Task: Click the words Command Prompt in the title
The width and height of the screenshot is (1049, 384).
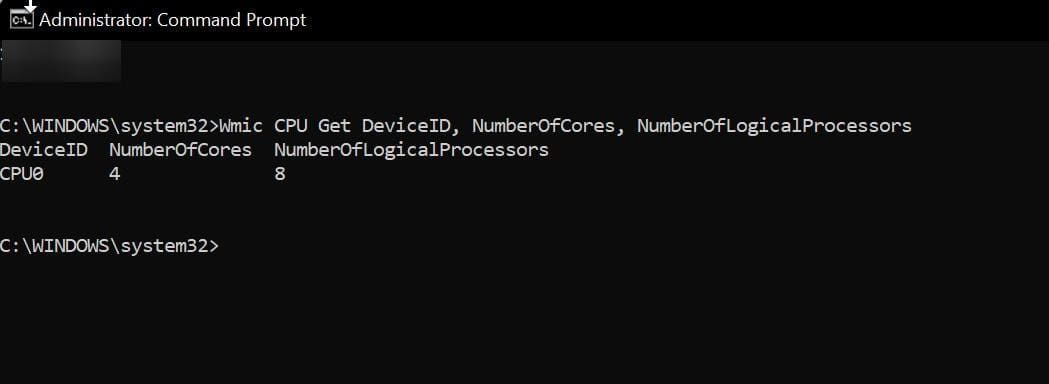Action: pyautogui.click(x=231, y=20)
